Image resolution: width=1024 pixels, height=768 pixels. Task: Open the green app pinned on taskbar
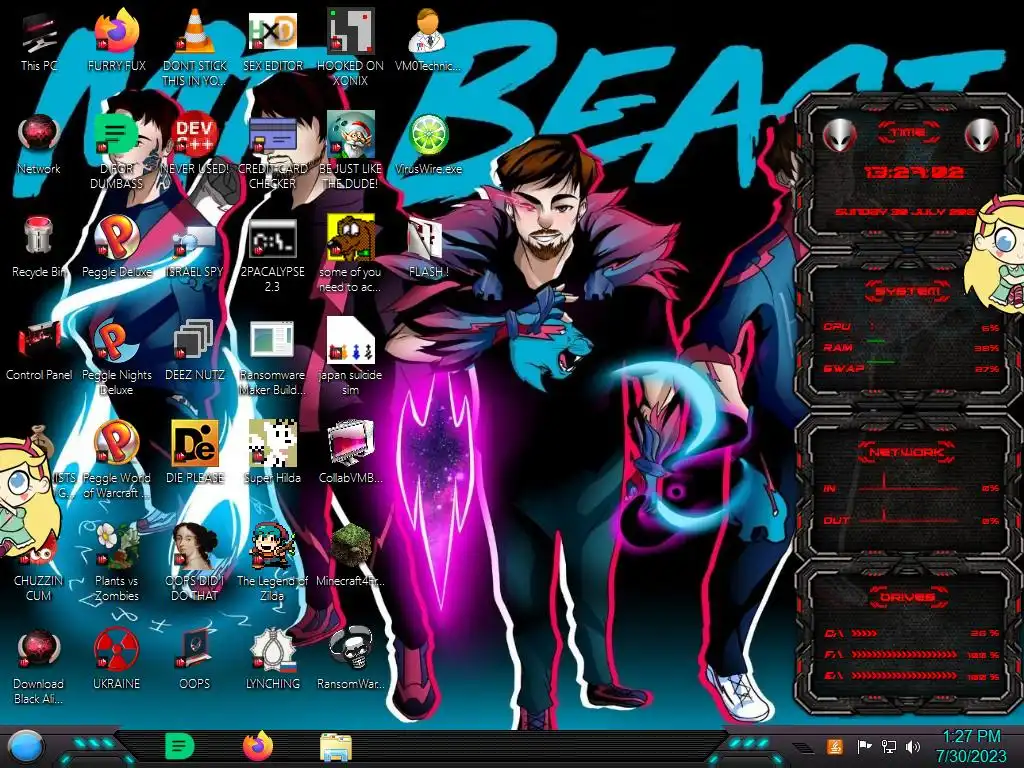pos(180,746)
